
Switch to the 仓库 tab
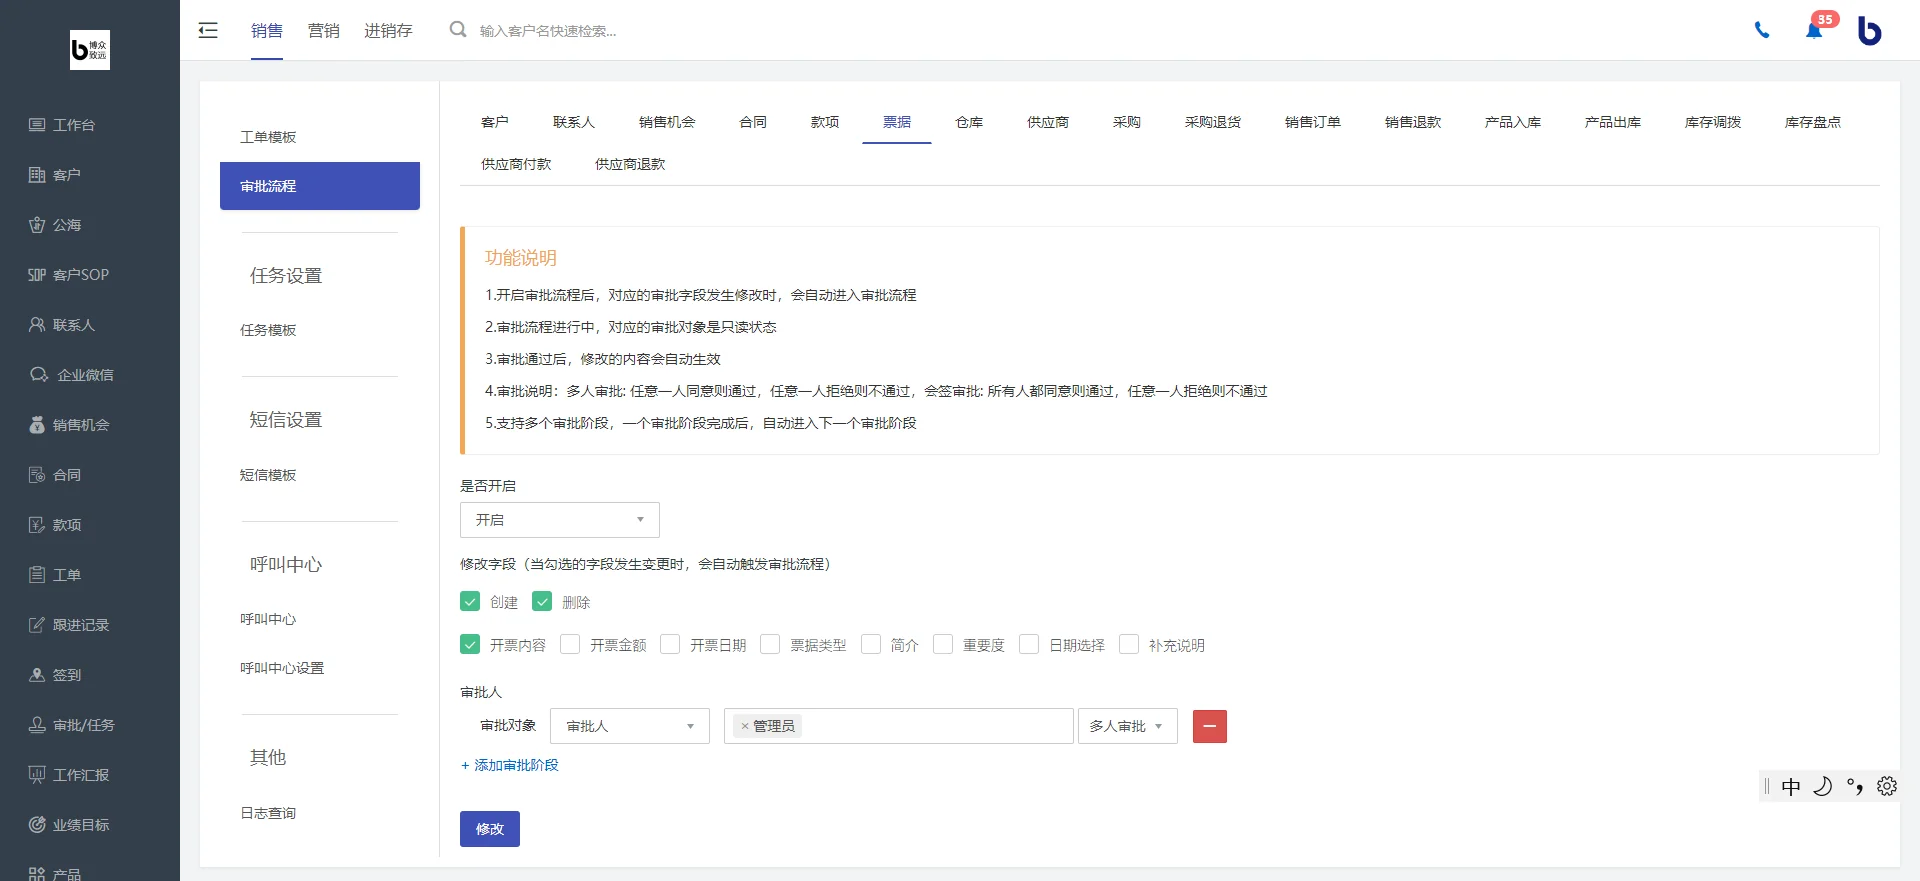click(x=969, y=122)
